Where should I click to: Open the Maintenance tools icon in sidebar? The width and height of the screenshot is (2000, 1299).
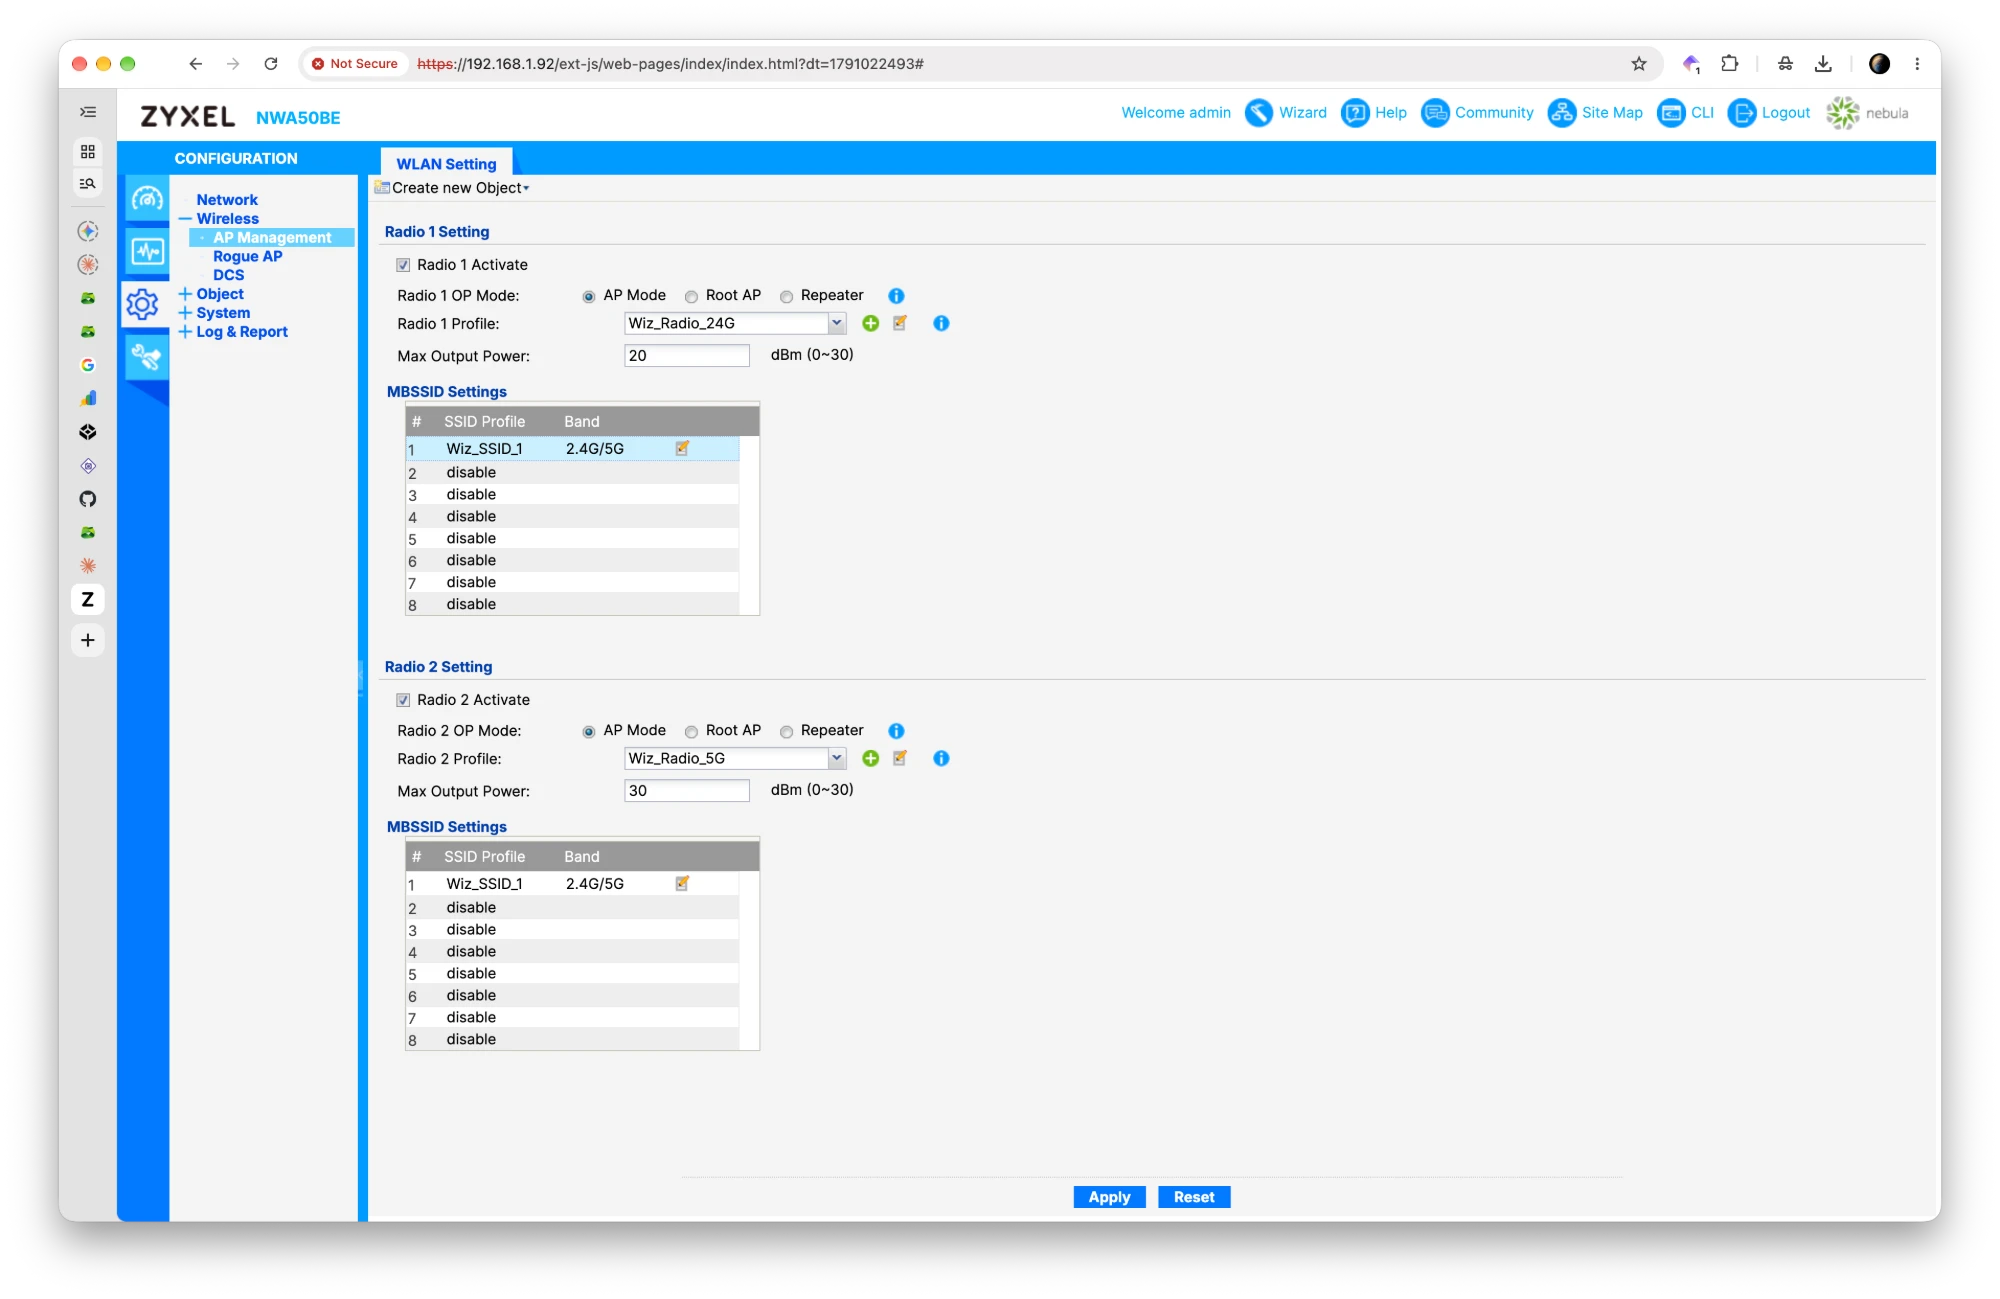[x=147, y=357]
